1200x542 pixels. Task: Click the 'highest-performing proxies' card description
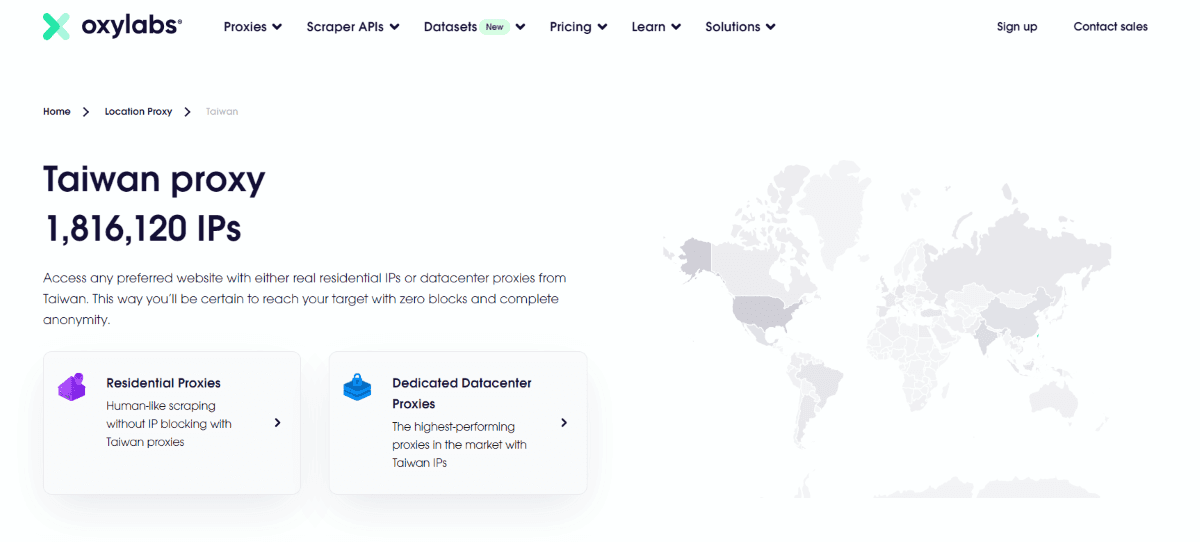pos(459,445)
